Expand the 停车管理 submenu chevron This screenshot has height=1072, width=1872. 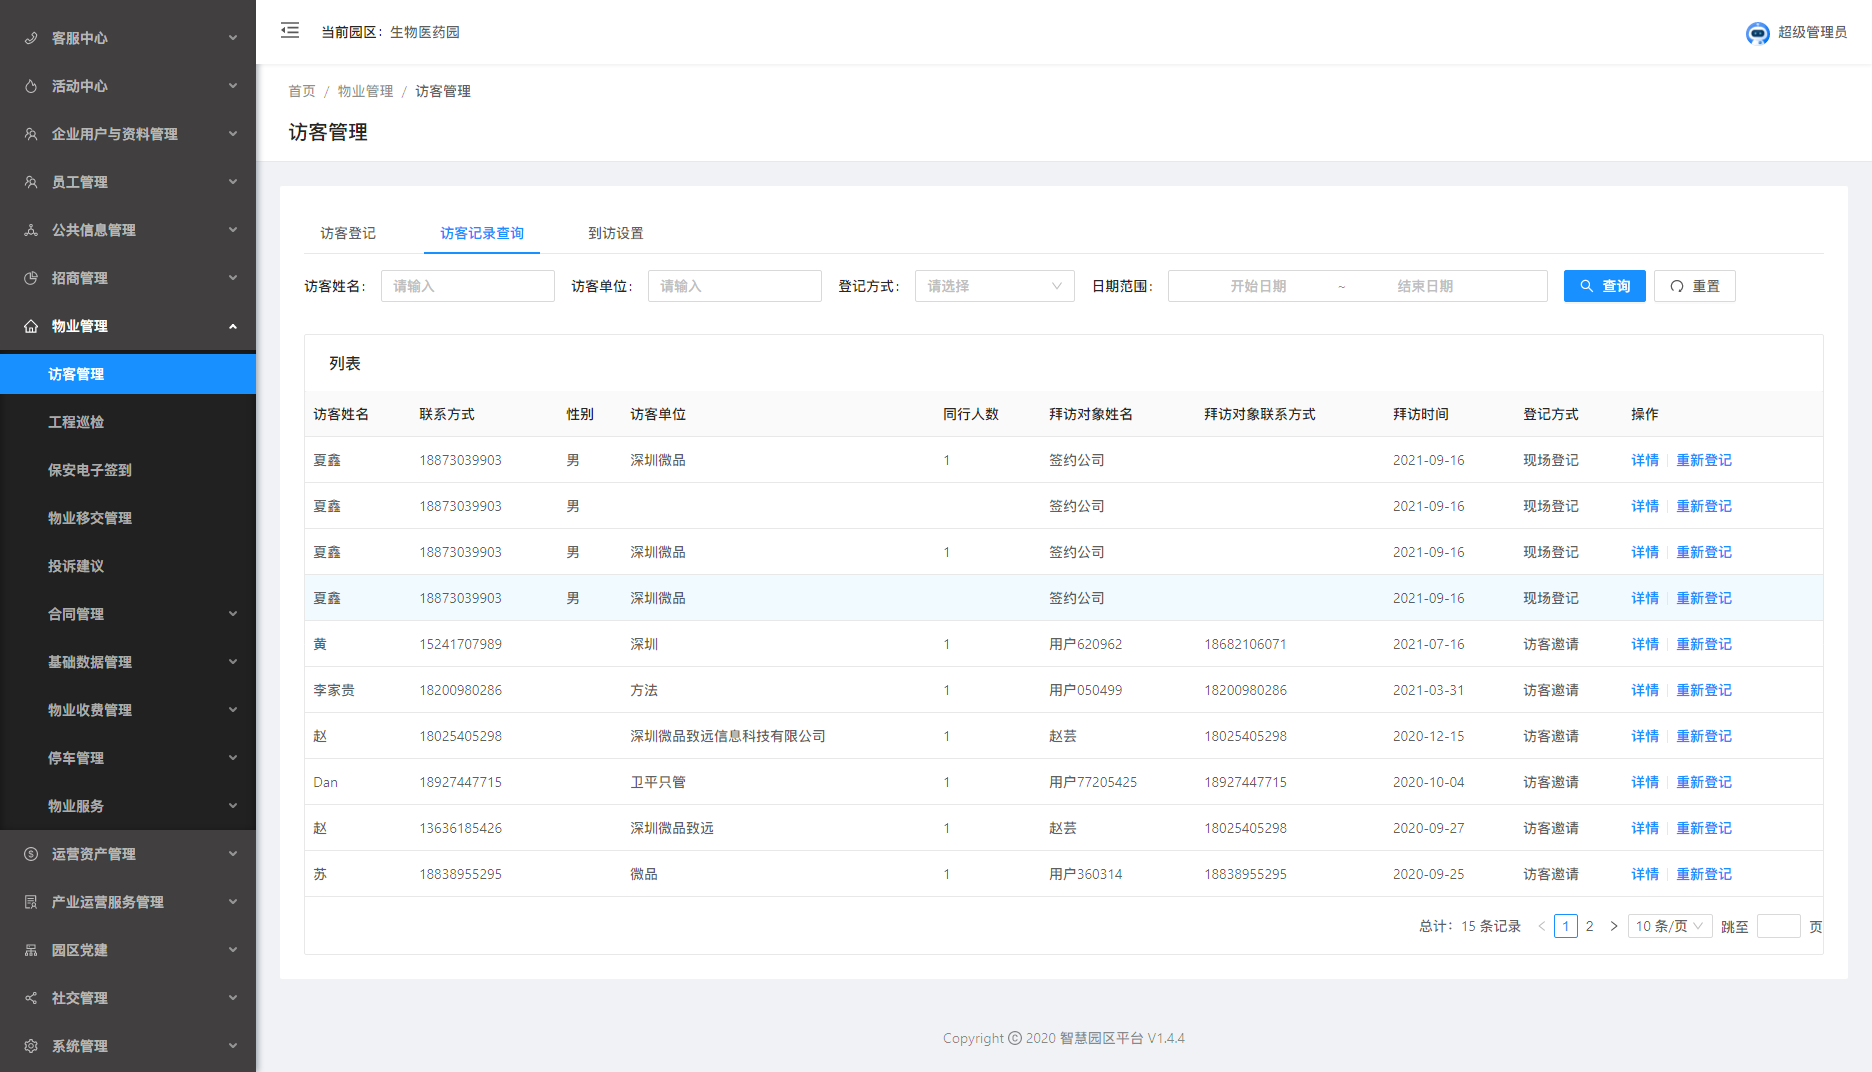(x=233, y=758)
